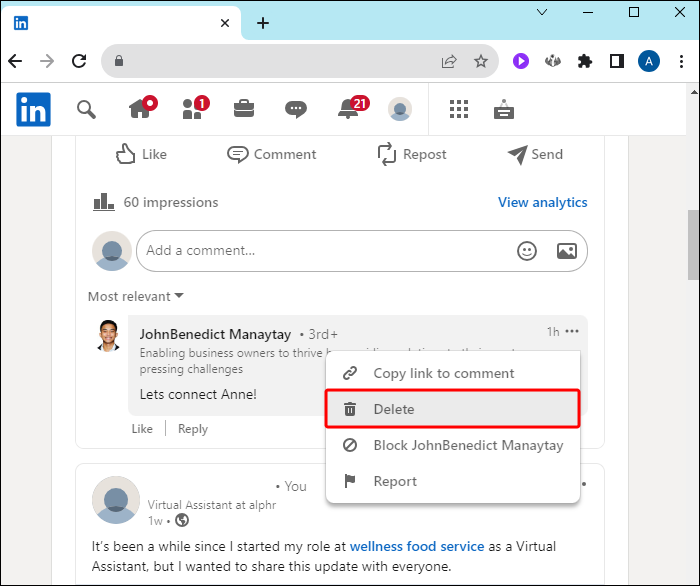
Task: Toggle the browser side panel
Action: [x=617, y=61]
